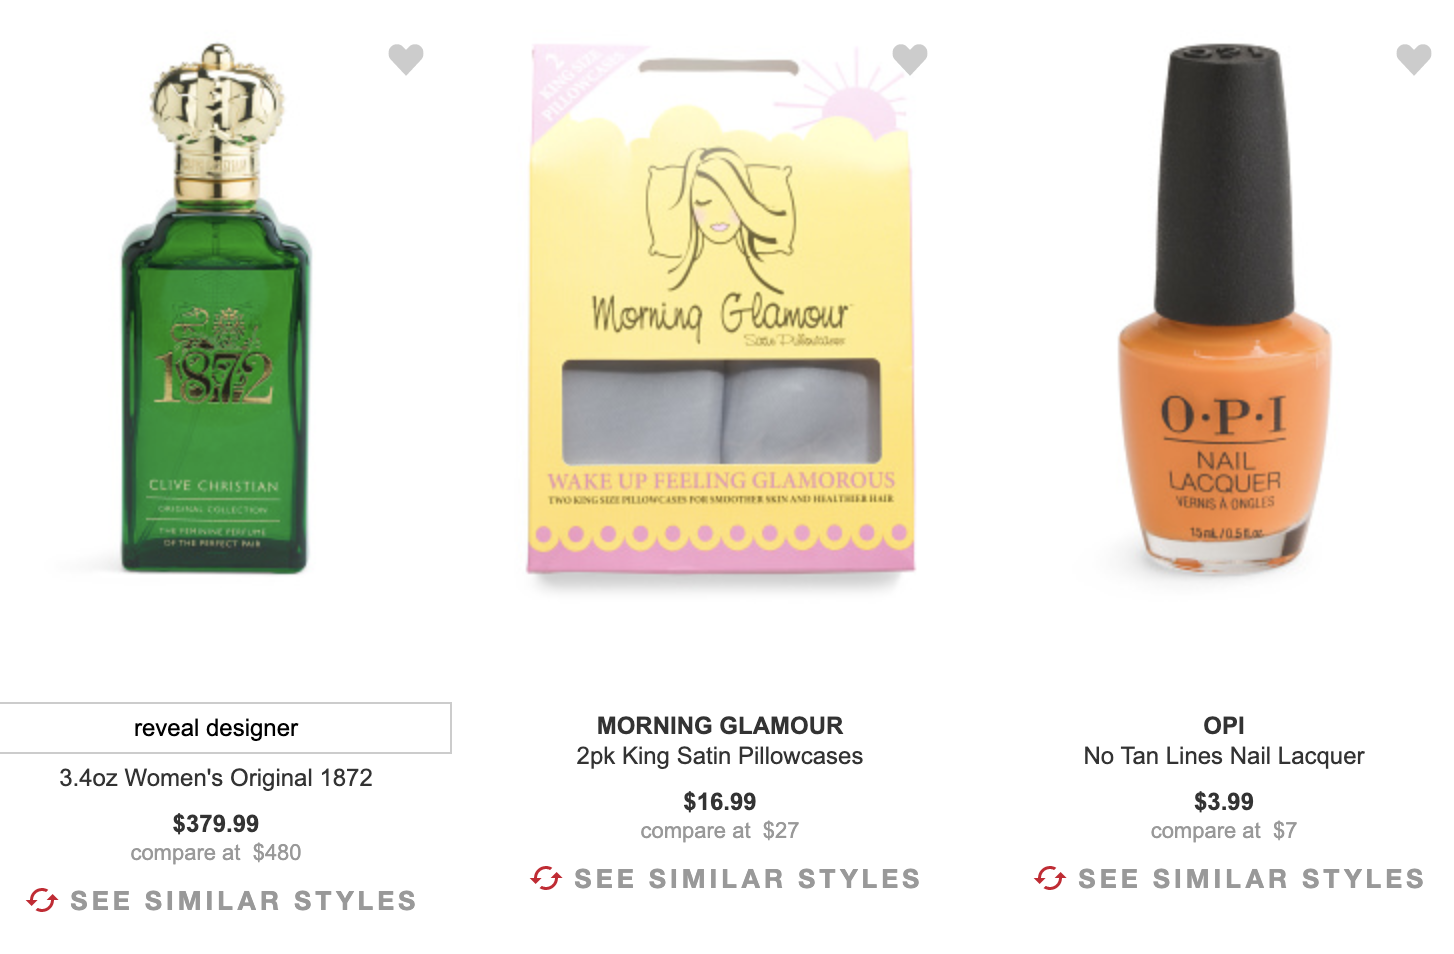1454x954 pixels.
Task: Favorite the OPI nail lacquer heart
Action: 1414,59
